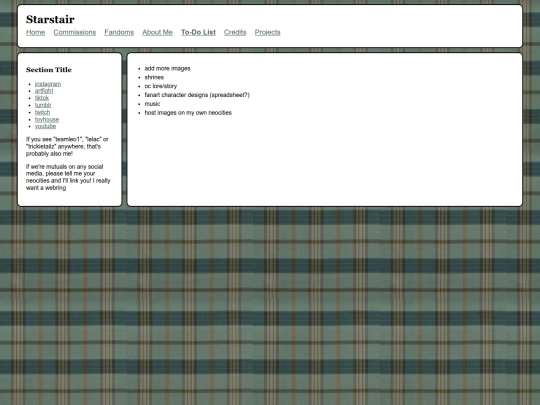Select the 'music' list item
The height and width of the screenshot is (405, 540).
click(x=152, y=104)
